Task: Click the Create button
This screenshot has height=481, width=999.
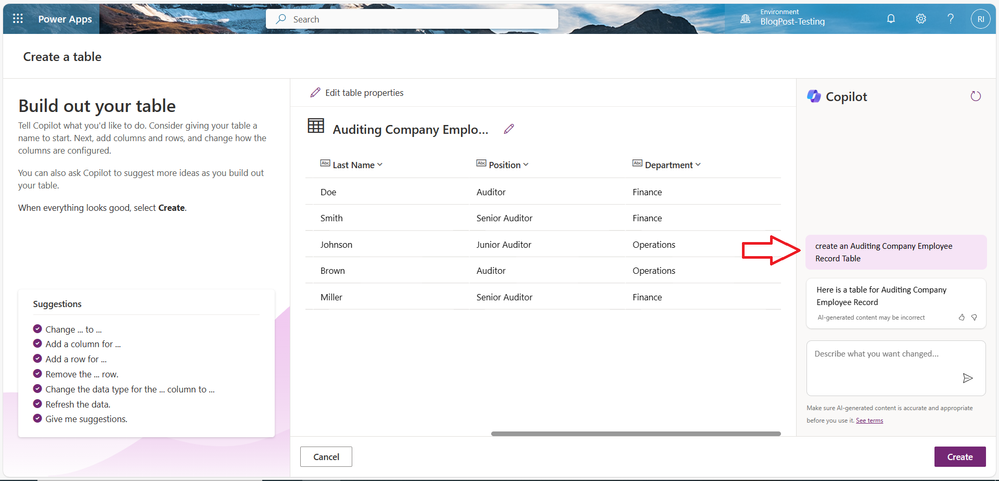Action: (x=959, y=457)
